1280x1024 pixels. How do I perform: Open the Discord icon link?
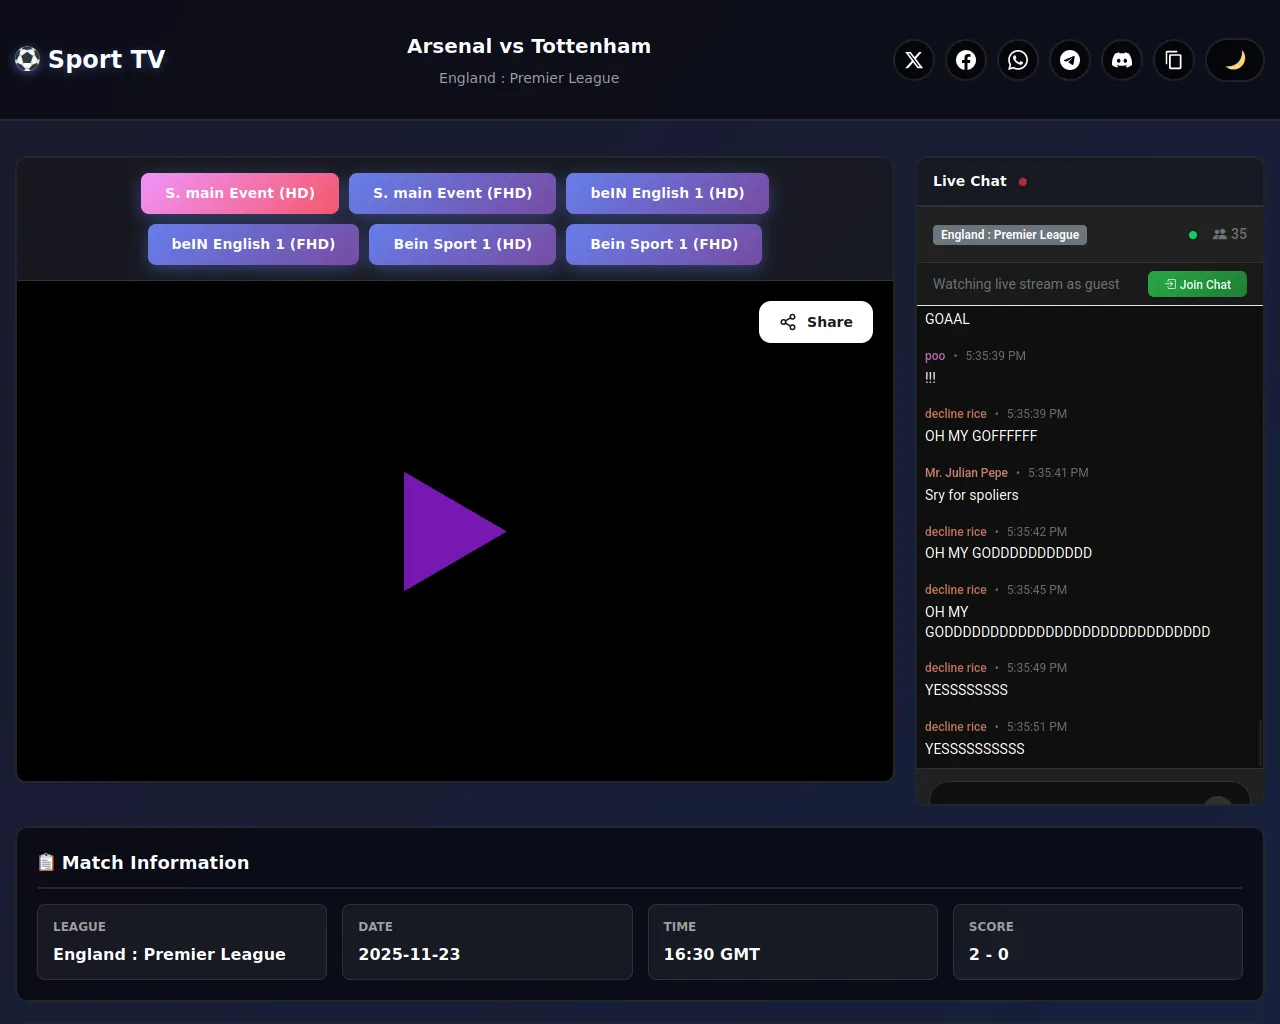coord(1122,60)
